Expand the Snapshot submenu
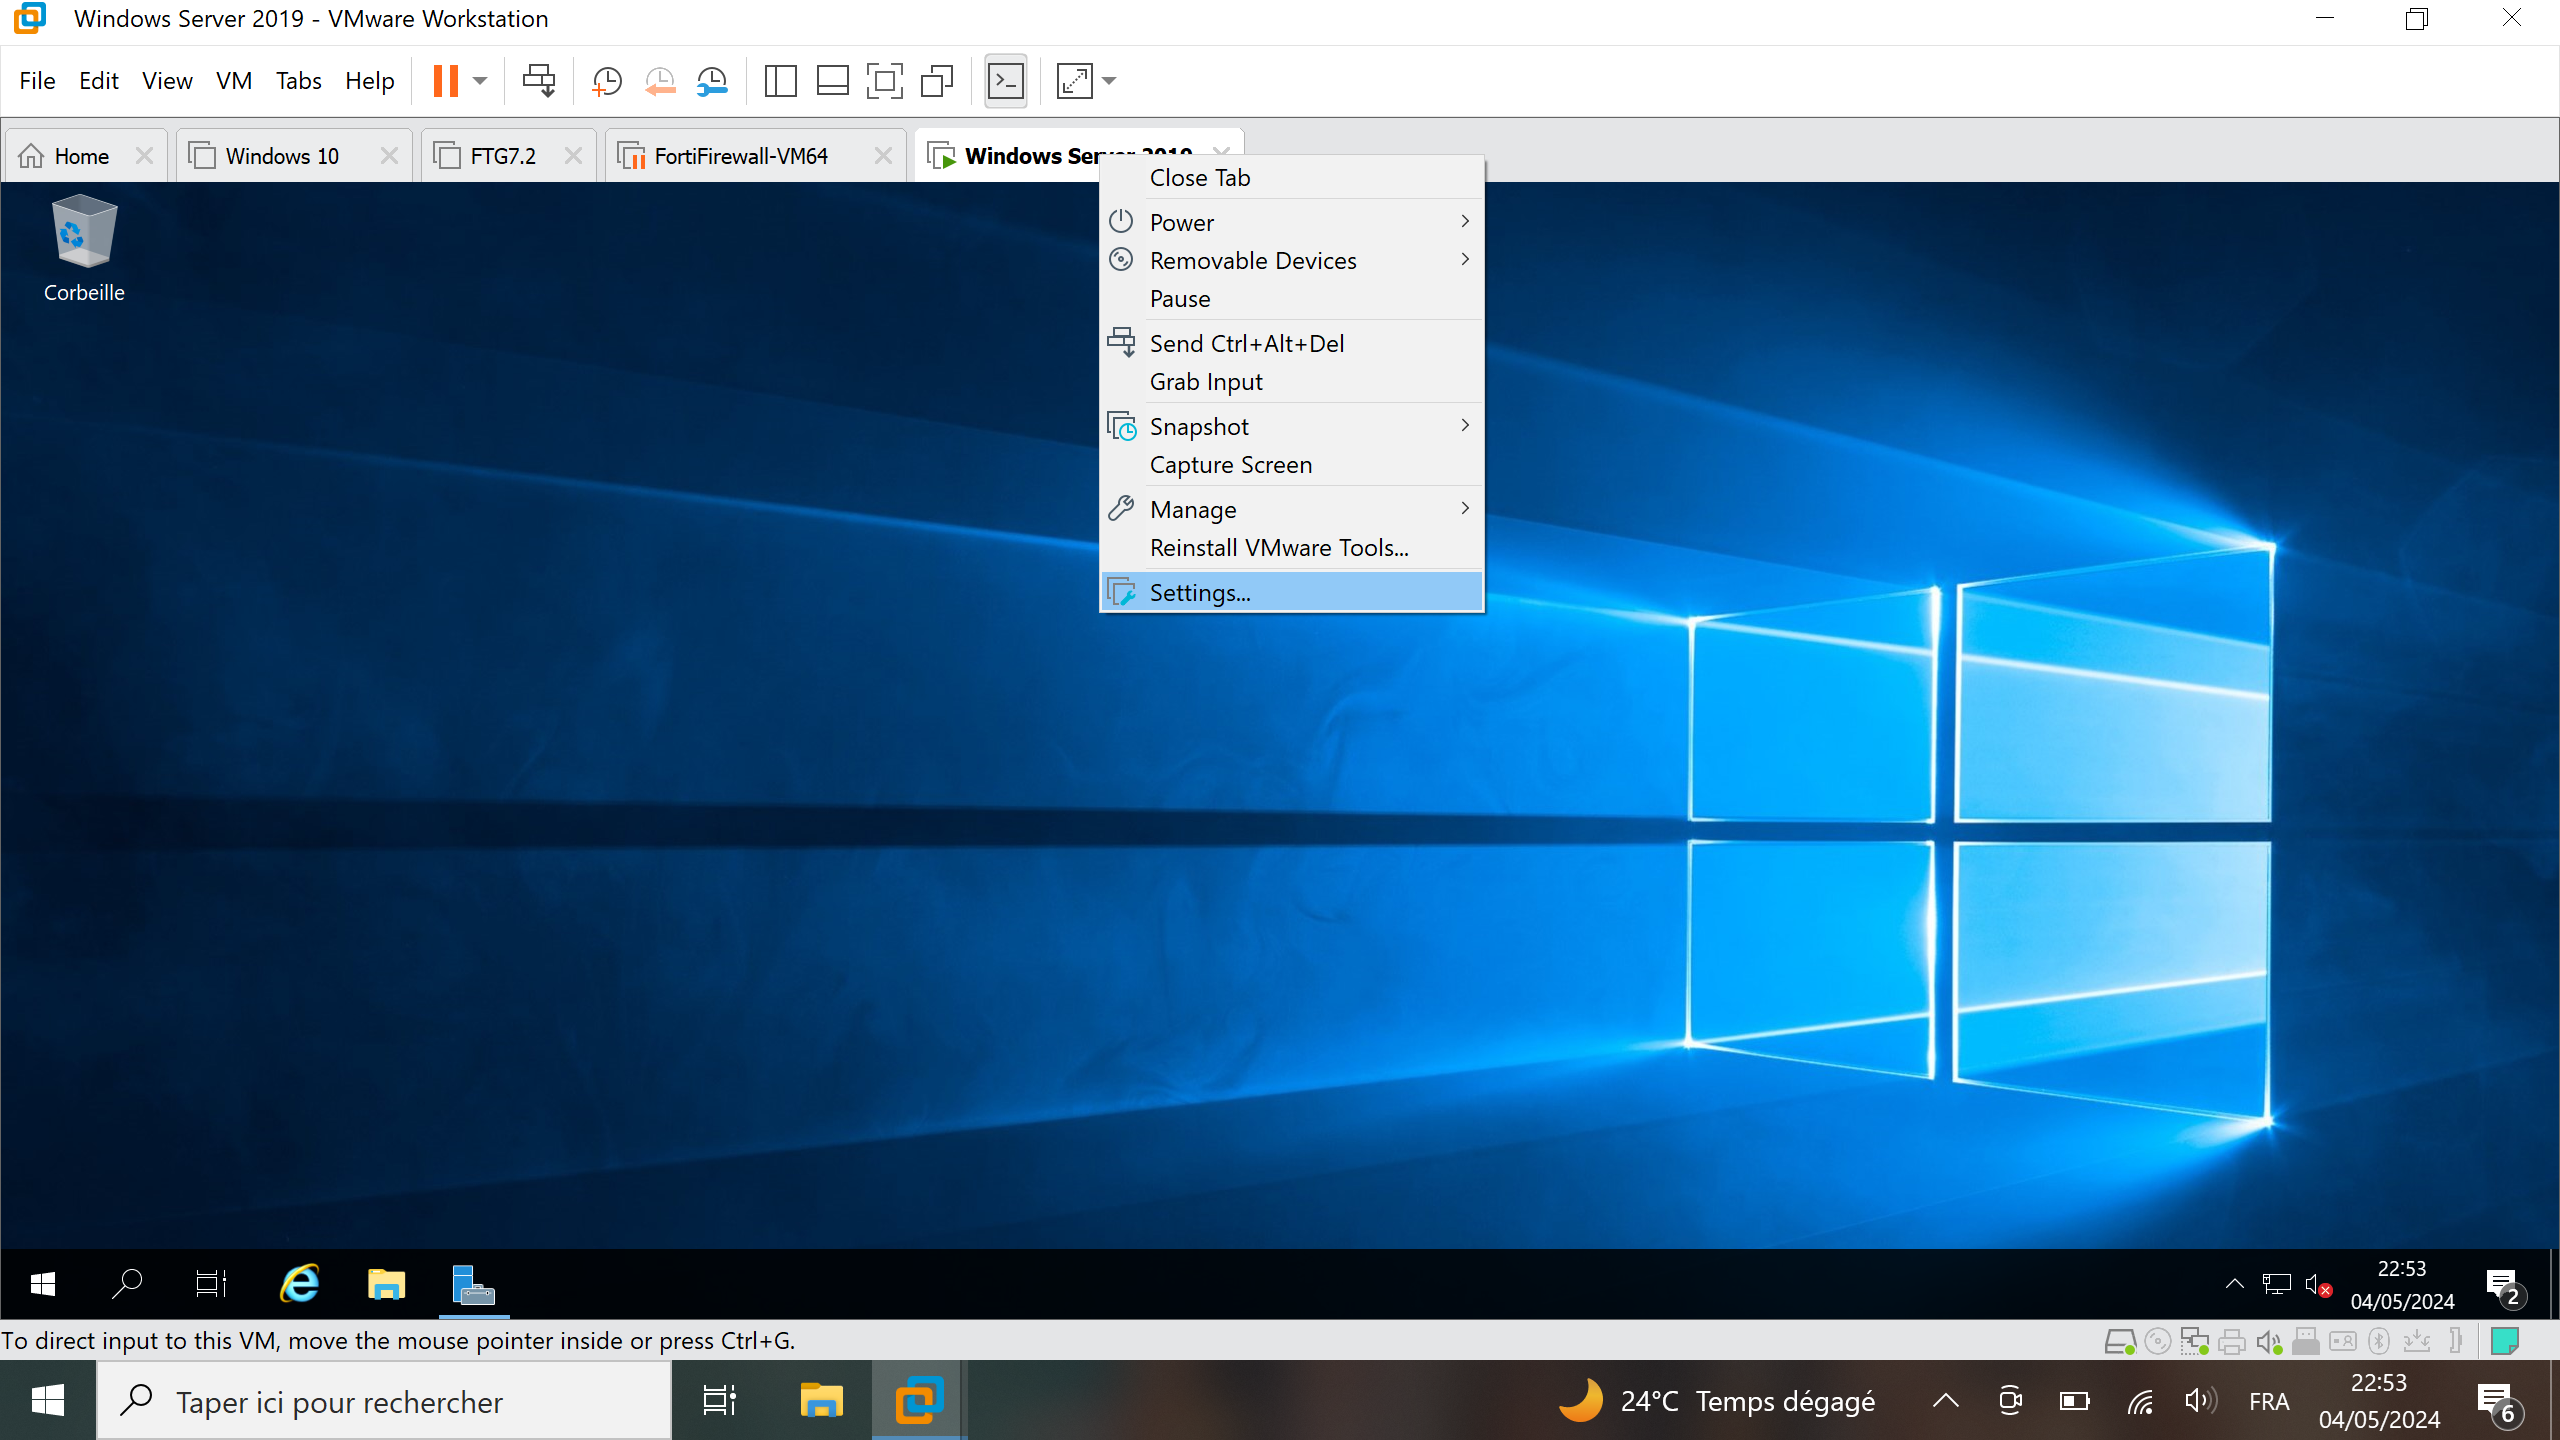This screenshot has width=2560, height=1440. coord(1291,426)
